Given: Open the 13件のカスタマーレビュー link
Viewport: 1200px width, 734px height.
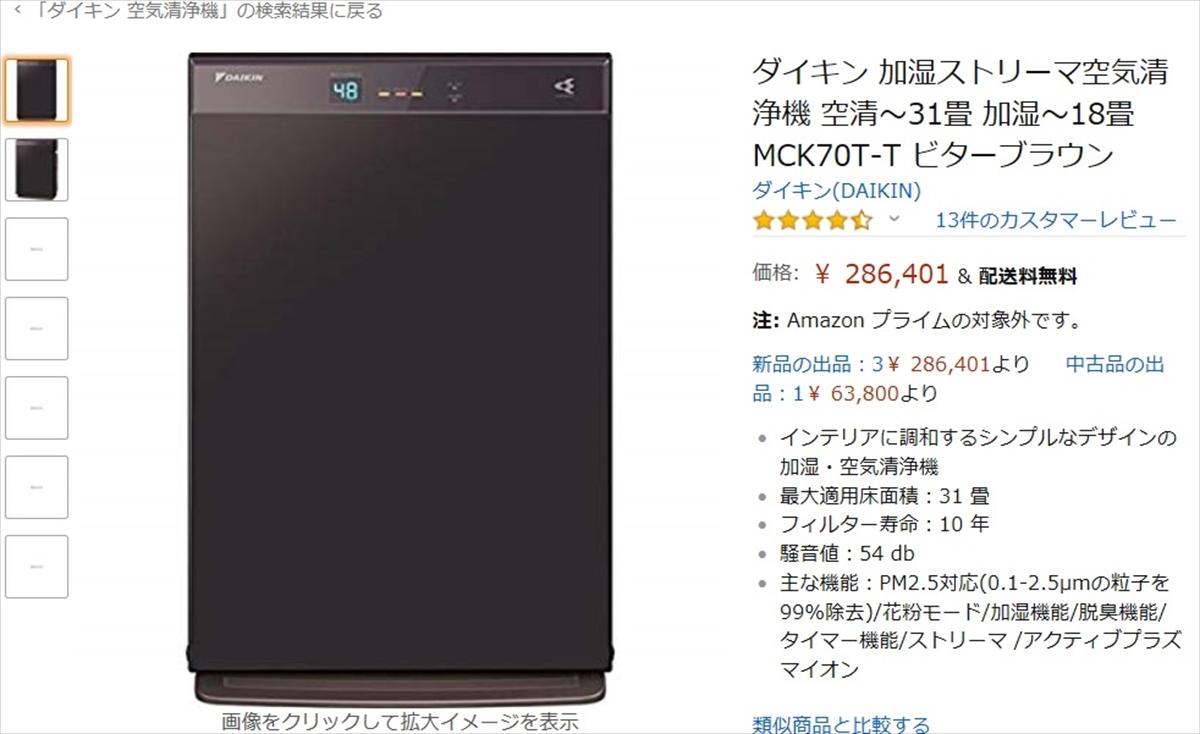Looking at the screenshot, I should tap(1056, 220).
